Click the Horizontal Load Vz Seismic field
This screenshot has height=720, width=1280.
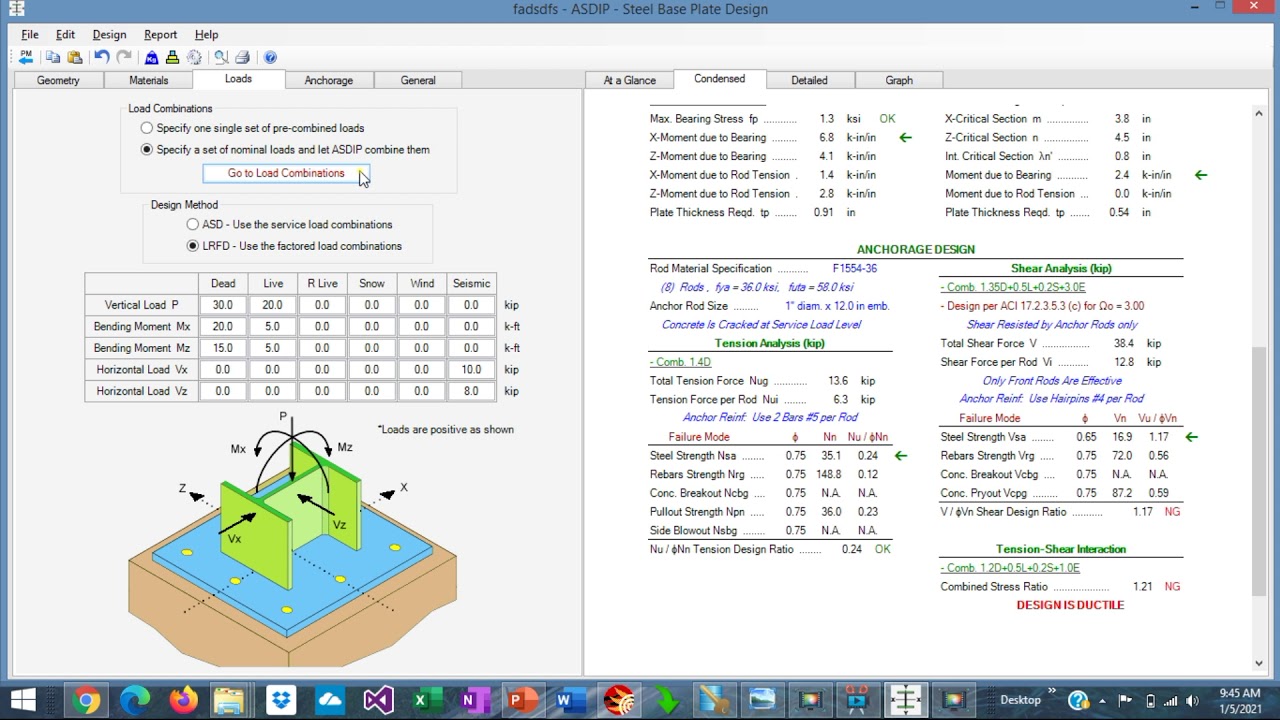[471, 391]
